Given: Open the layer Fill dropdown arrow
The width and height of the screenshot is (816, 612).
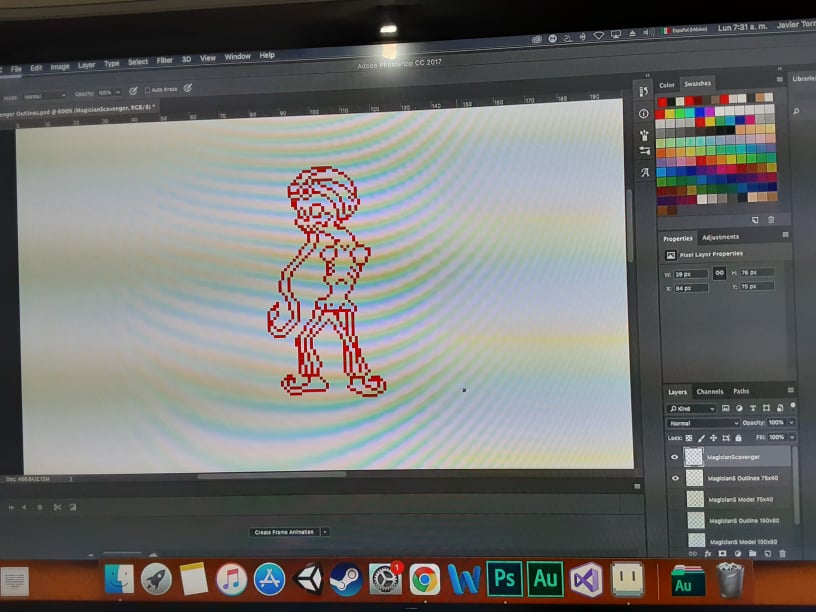Looking at the screenshot, I should [792, 437].
